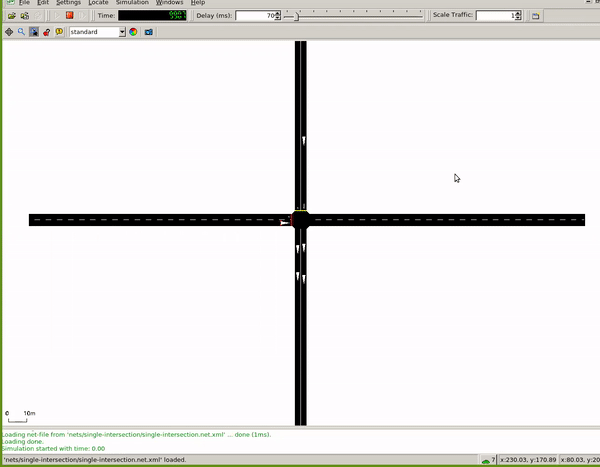600x467 pixels.
Task: Open the File menu
Action: [x=24, y=2]
